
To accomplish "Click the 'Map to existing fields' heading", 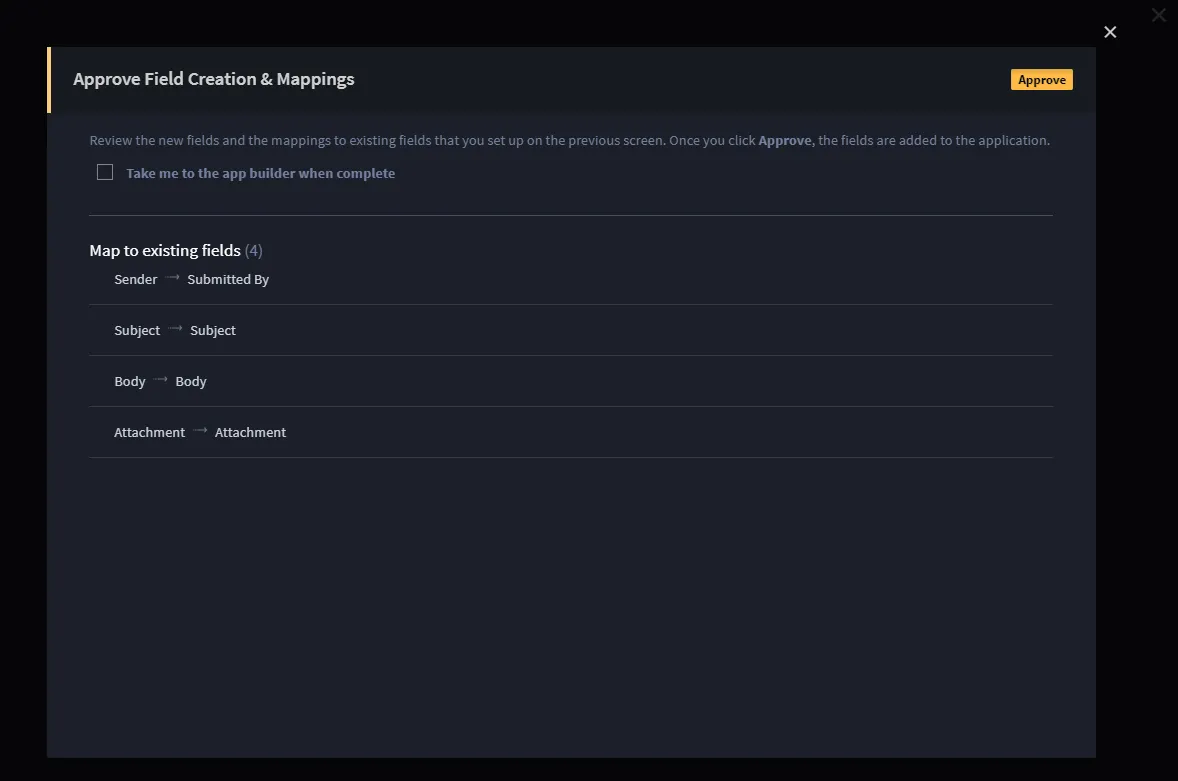I will click(x=165, y=251).
